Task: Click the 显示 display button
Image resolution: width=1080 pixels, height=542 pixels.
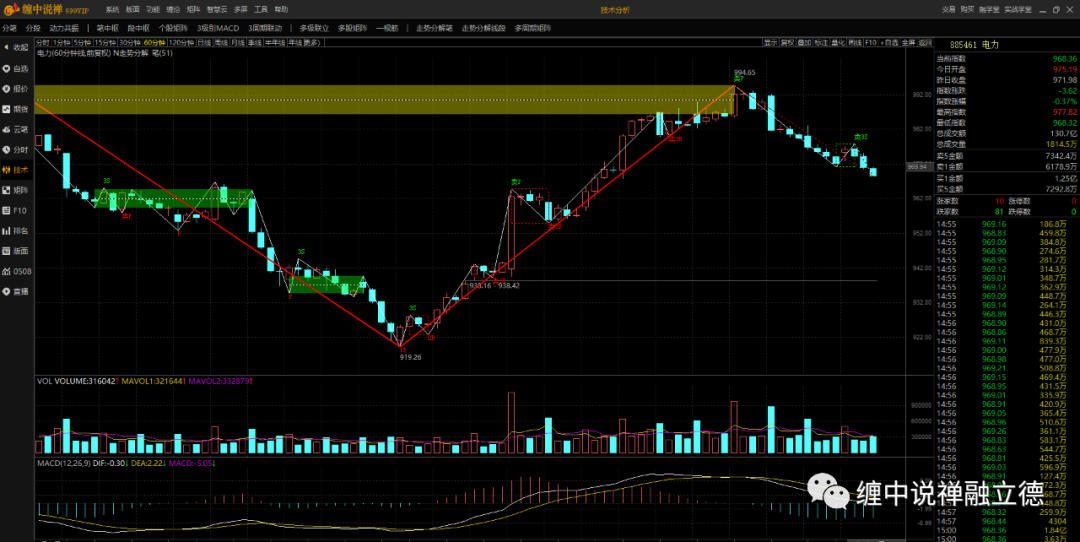Action: coord(771,43)
